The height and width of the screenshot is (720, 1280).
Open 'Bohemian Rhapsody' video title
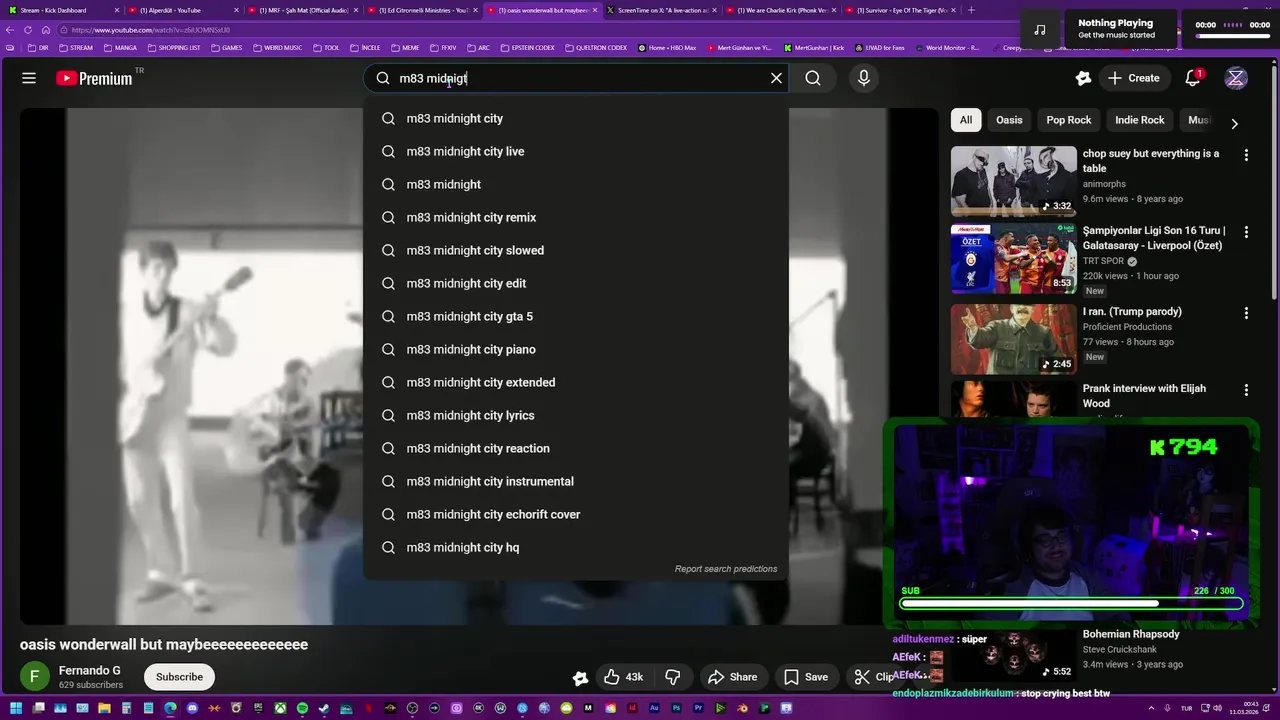point(1131,634)
